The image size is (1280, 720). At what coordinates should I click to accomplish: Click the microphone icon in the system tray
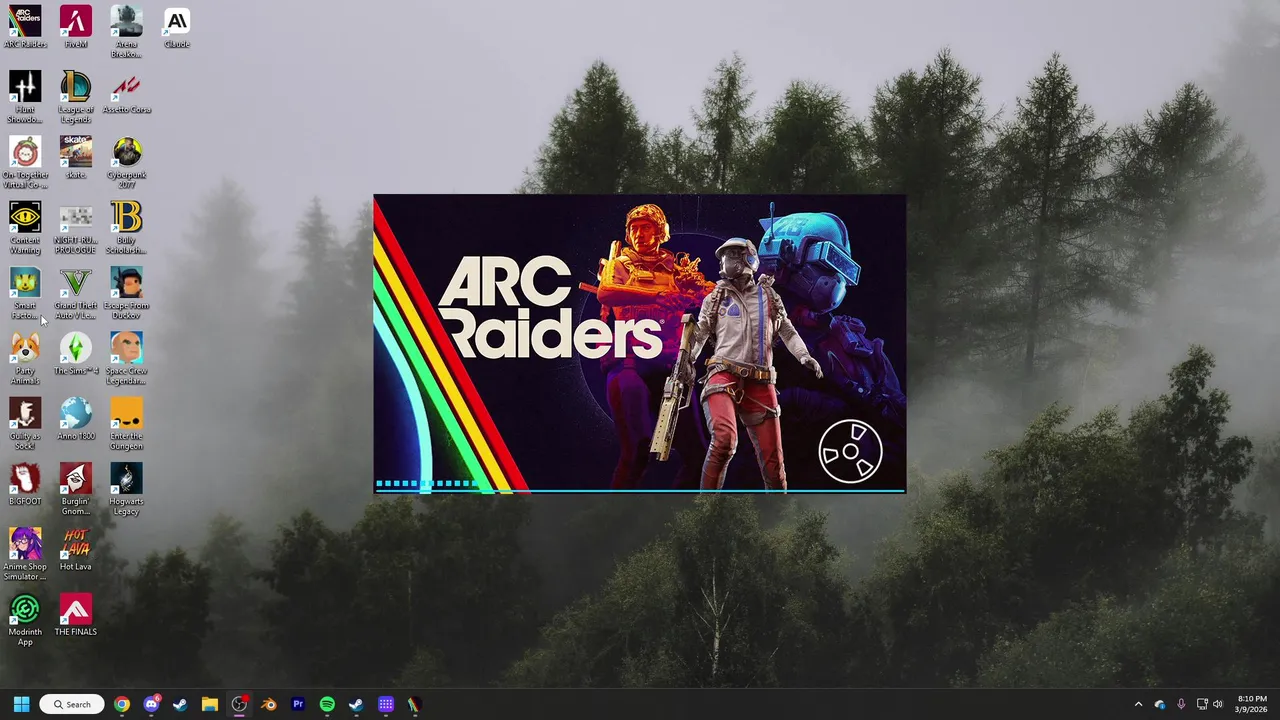click(x=1181, y=704)
